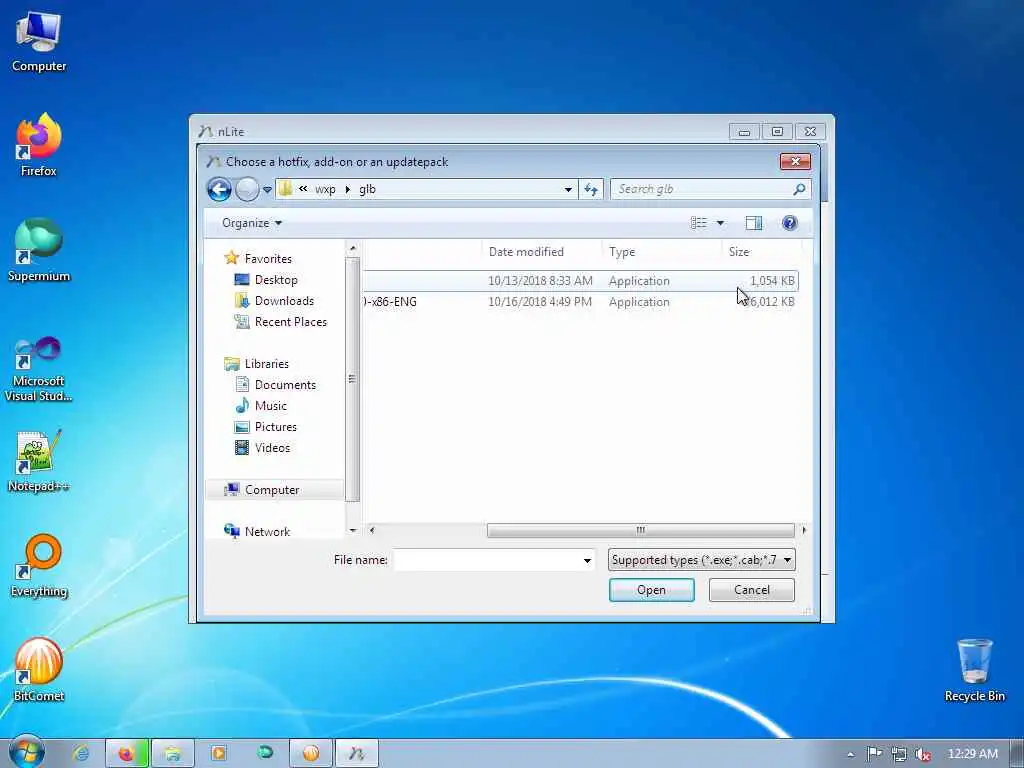Open the Supported types filter dropdown

click(701, 560)
